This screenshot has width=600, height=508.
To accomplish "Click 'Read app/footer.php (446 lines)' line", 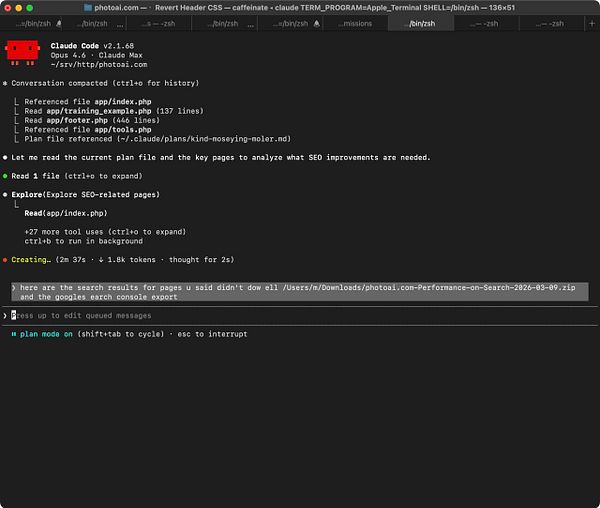I will point(92,120).
